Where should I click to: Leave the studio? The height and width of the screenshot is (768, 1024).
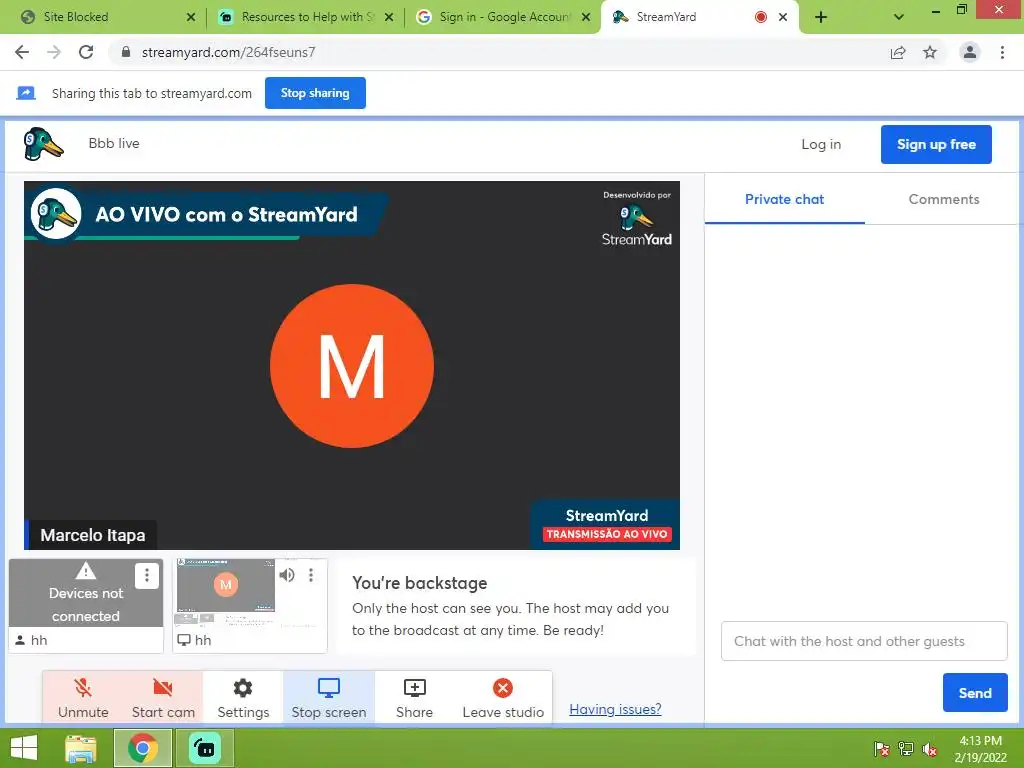pos(503,697)
